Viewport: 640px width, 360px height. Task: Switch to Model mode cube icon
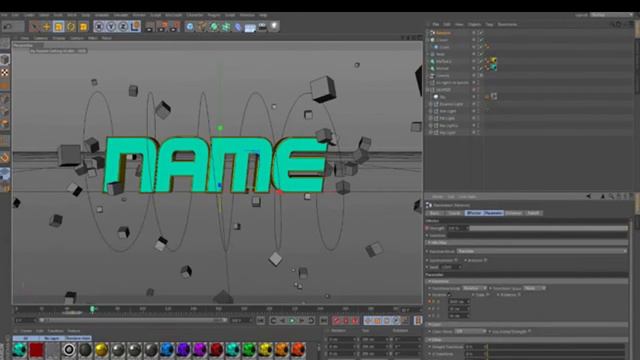tap(5, 60)
